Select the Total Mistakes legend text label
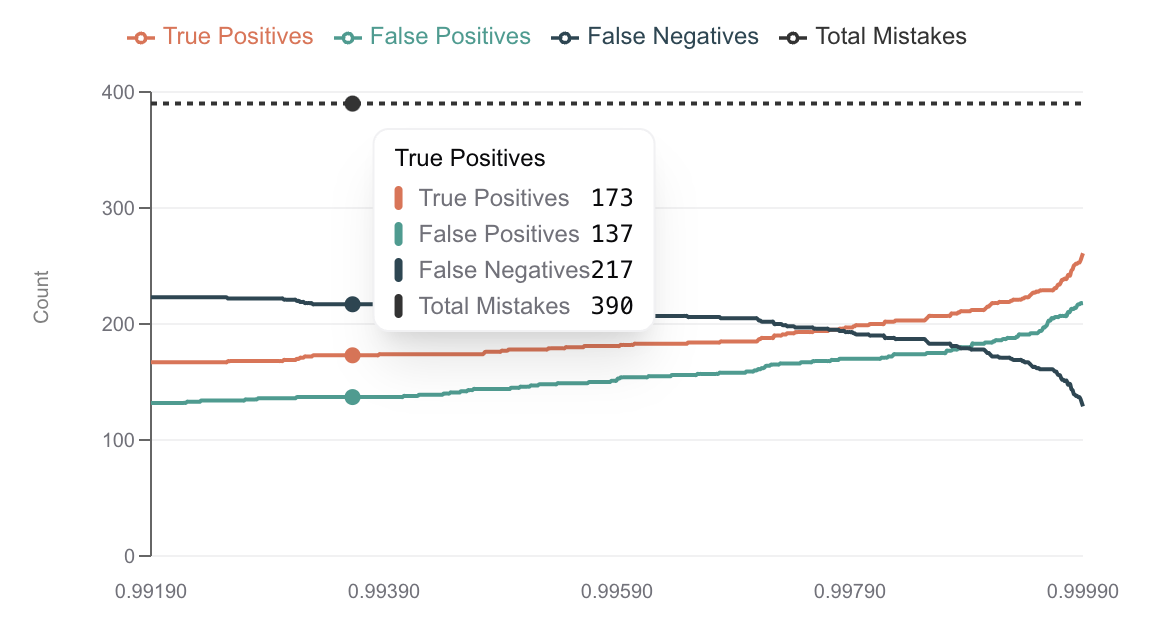The height and width of the screenshot is (642, 1152). [891, 37]
